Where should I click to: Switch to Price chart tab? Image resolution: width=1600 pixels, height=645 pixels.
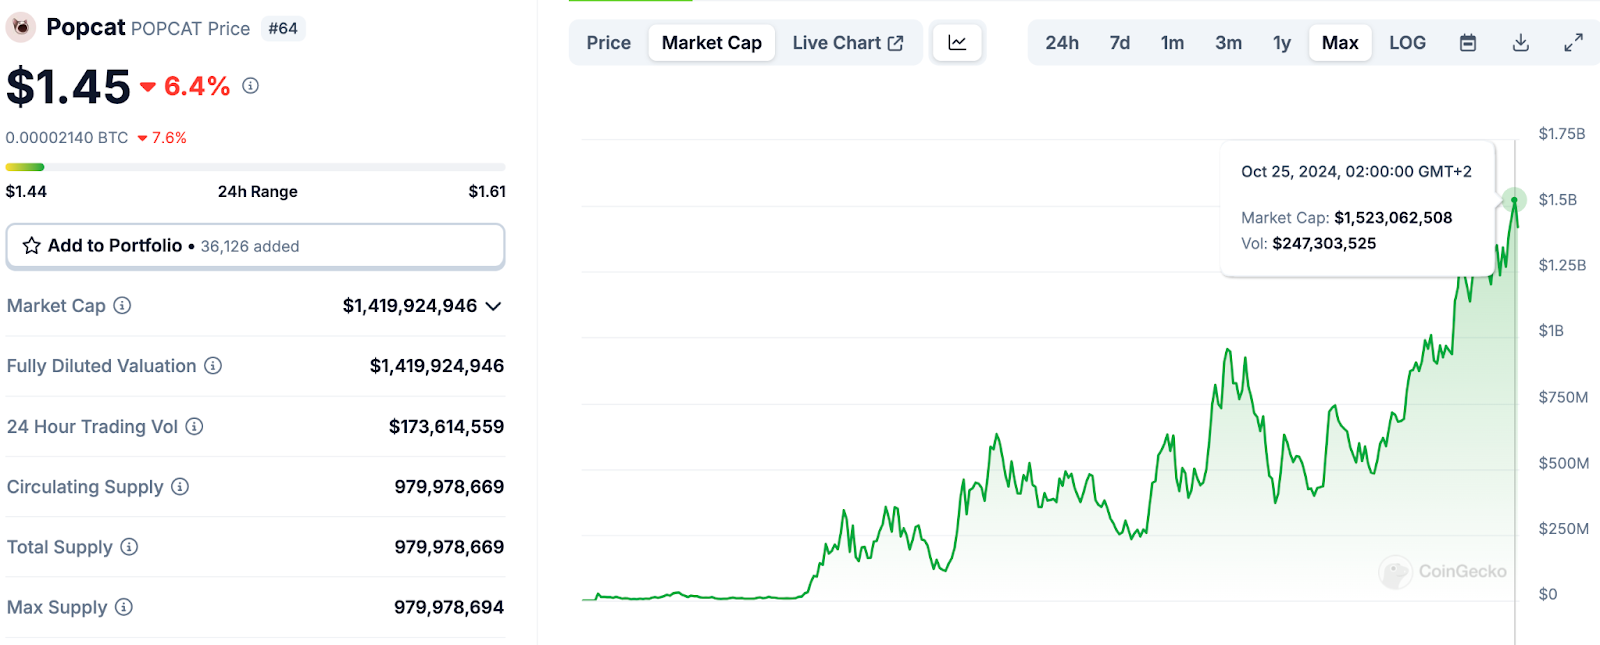pyautogui.click(x=609, y=43)
